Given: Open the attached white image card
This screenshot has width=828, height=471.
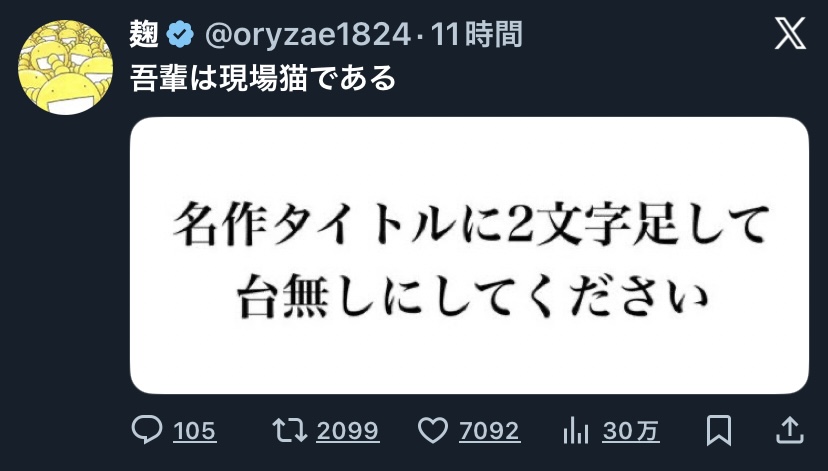Looking at the screenshot, I should 469,256.
